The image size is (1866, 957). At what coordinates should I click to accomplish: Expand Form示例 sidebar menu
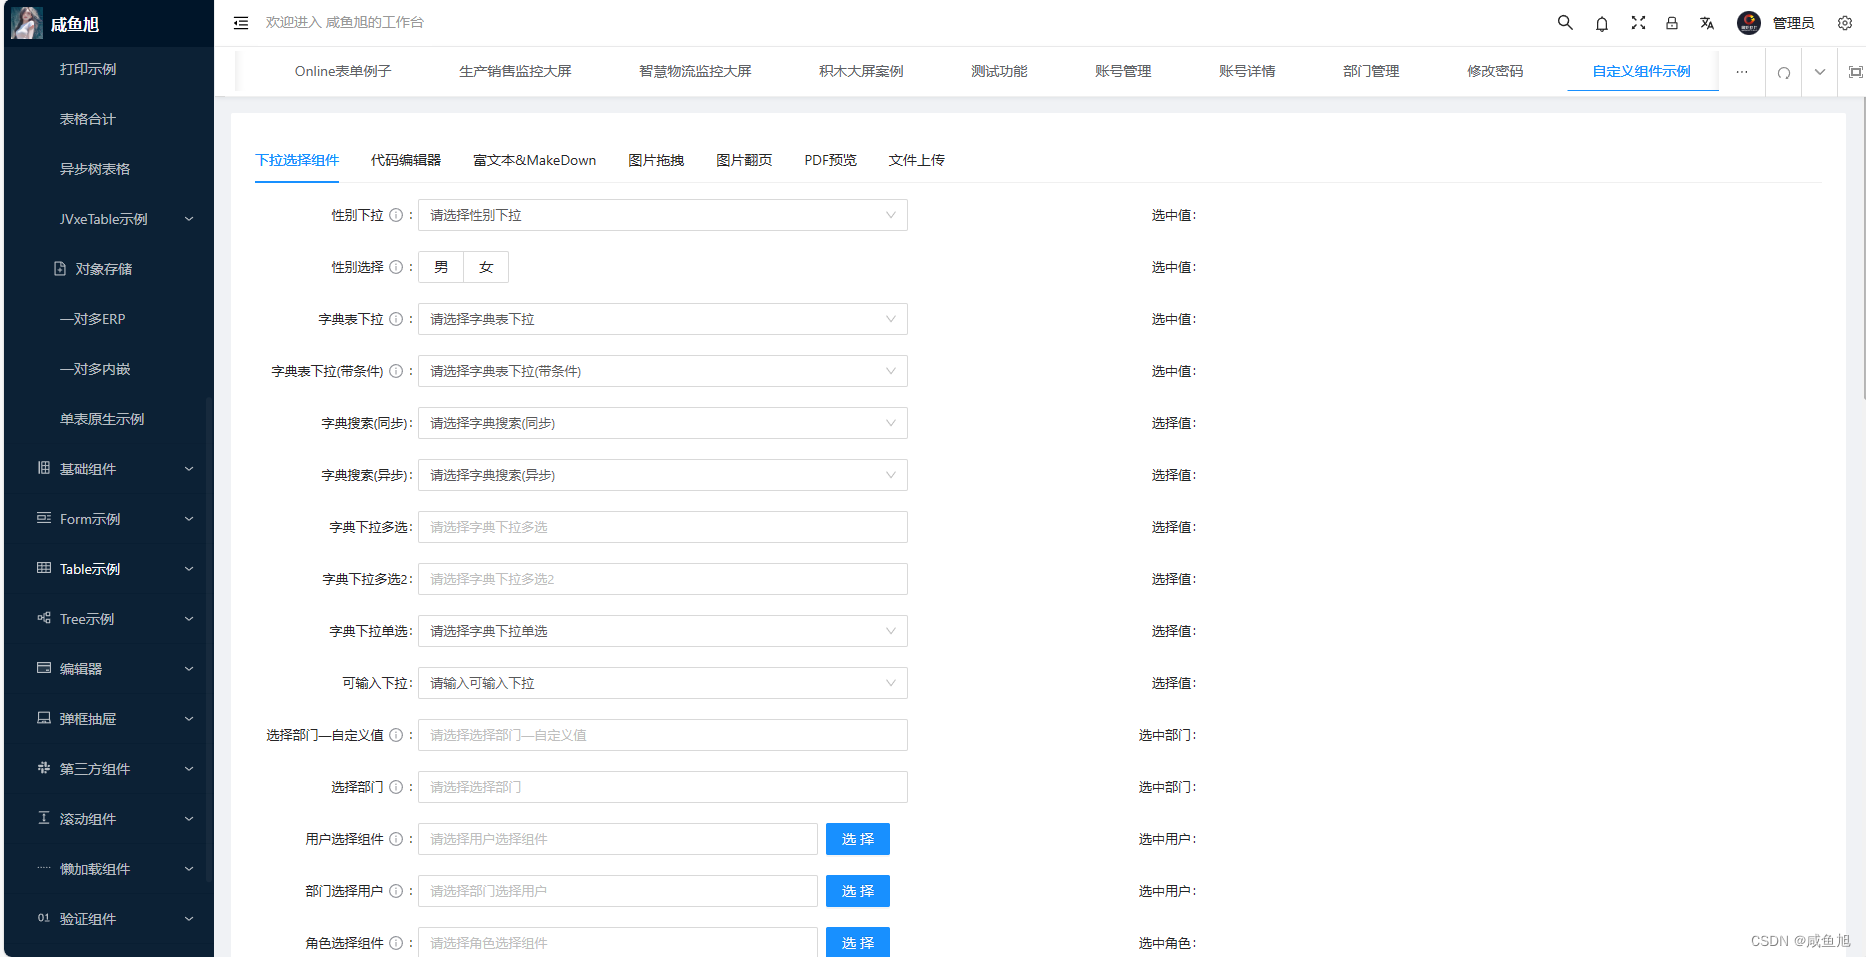(109, 519)
